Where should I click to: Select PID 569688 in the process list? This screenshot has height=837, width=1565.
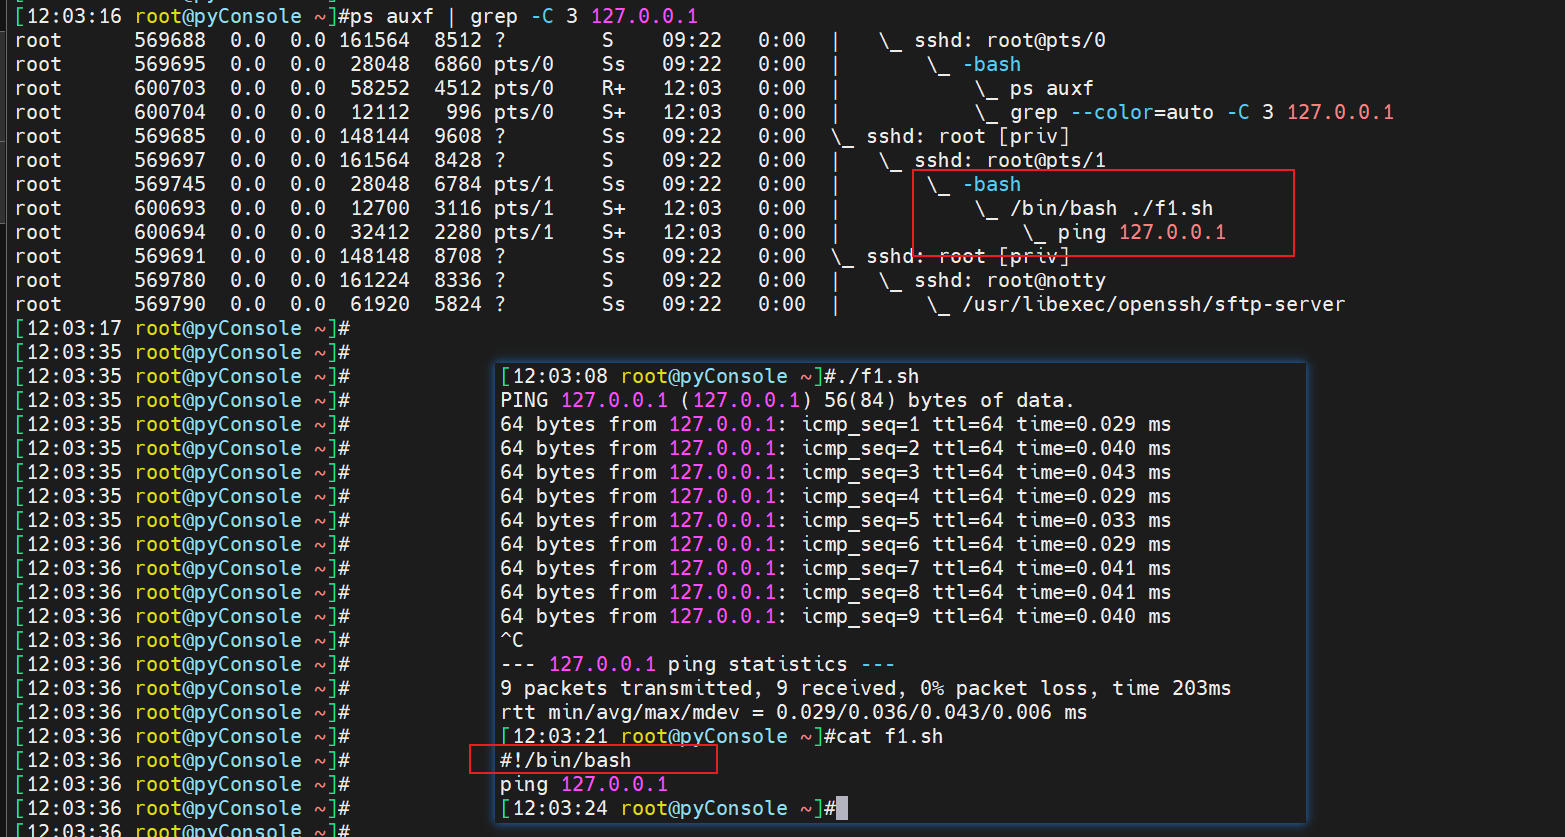[170, 40]
